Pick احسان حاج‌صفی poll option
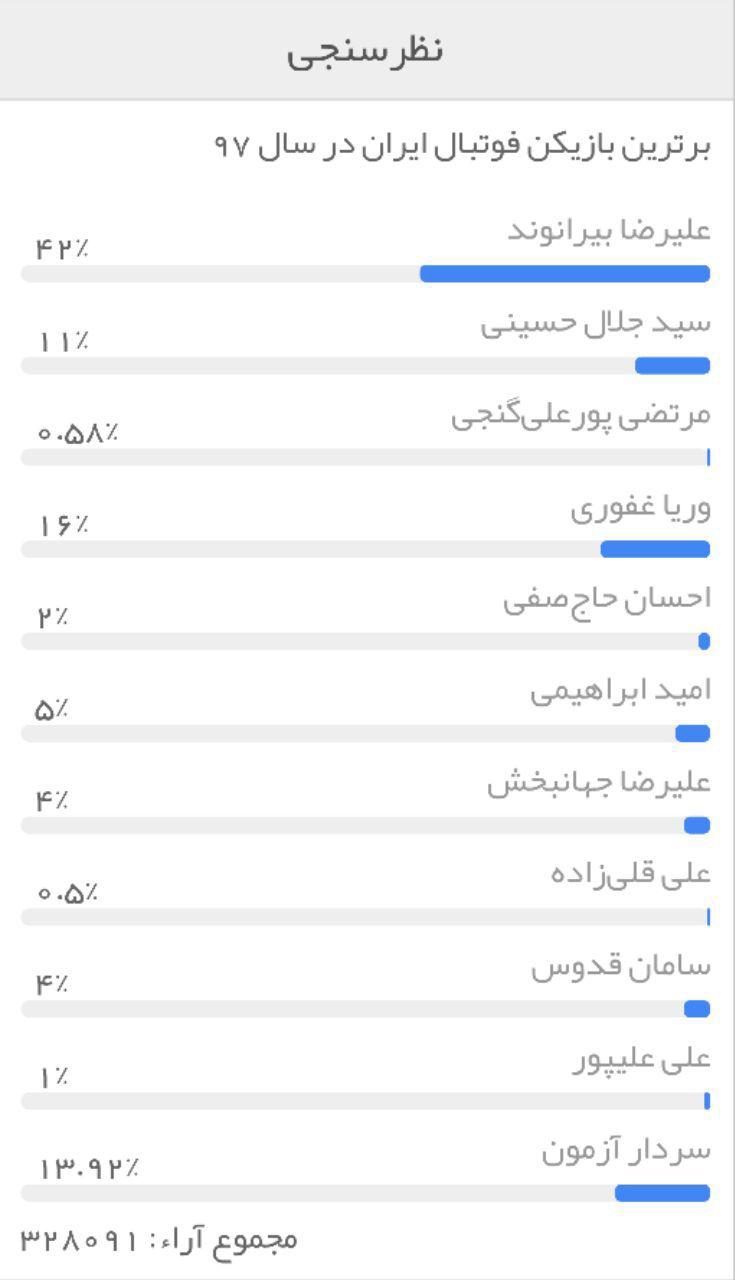Screen dimensions: 735x1280 [606, 599]
